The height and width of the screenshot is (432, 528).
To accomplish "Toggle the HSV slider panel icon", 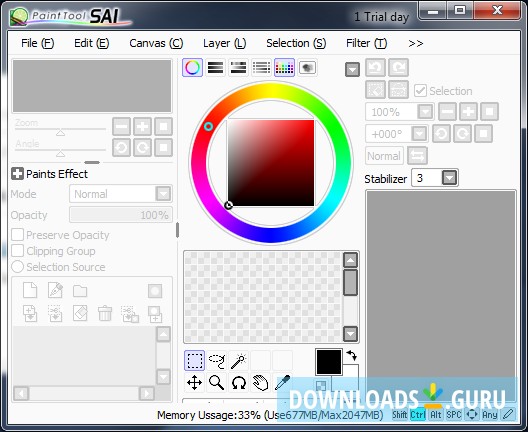I will click(x=238, y=67).
